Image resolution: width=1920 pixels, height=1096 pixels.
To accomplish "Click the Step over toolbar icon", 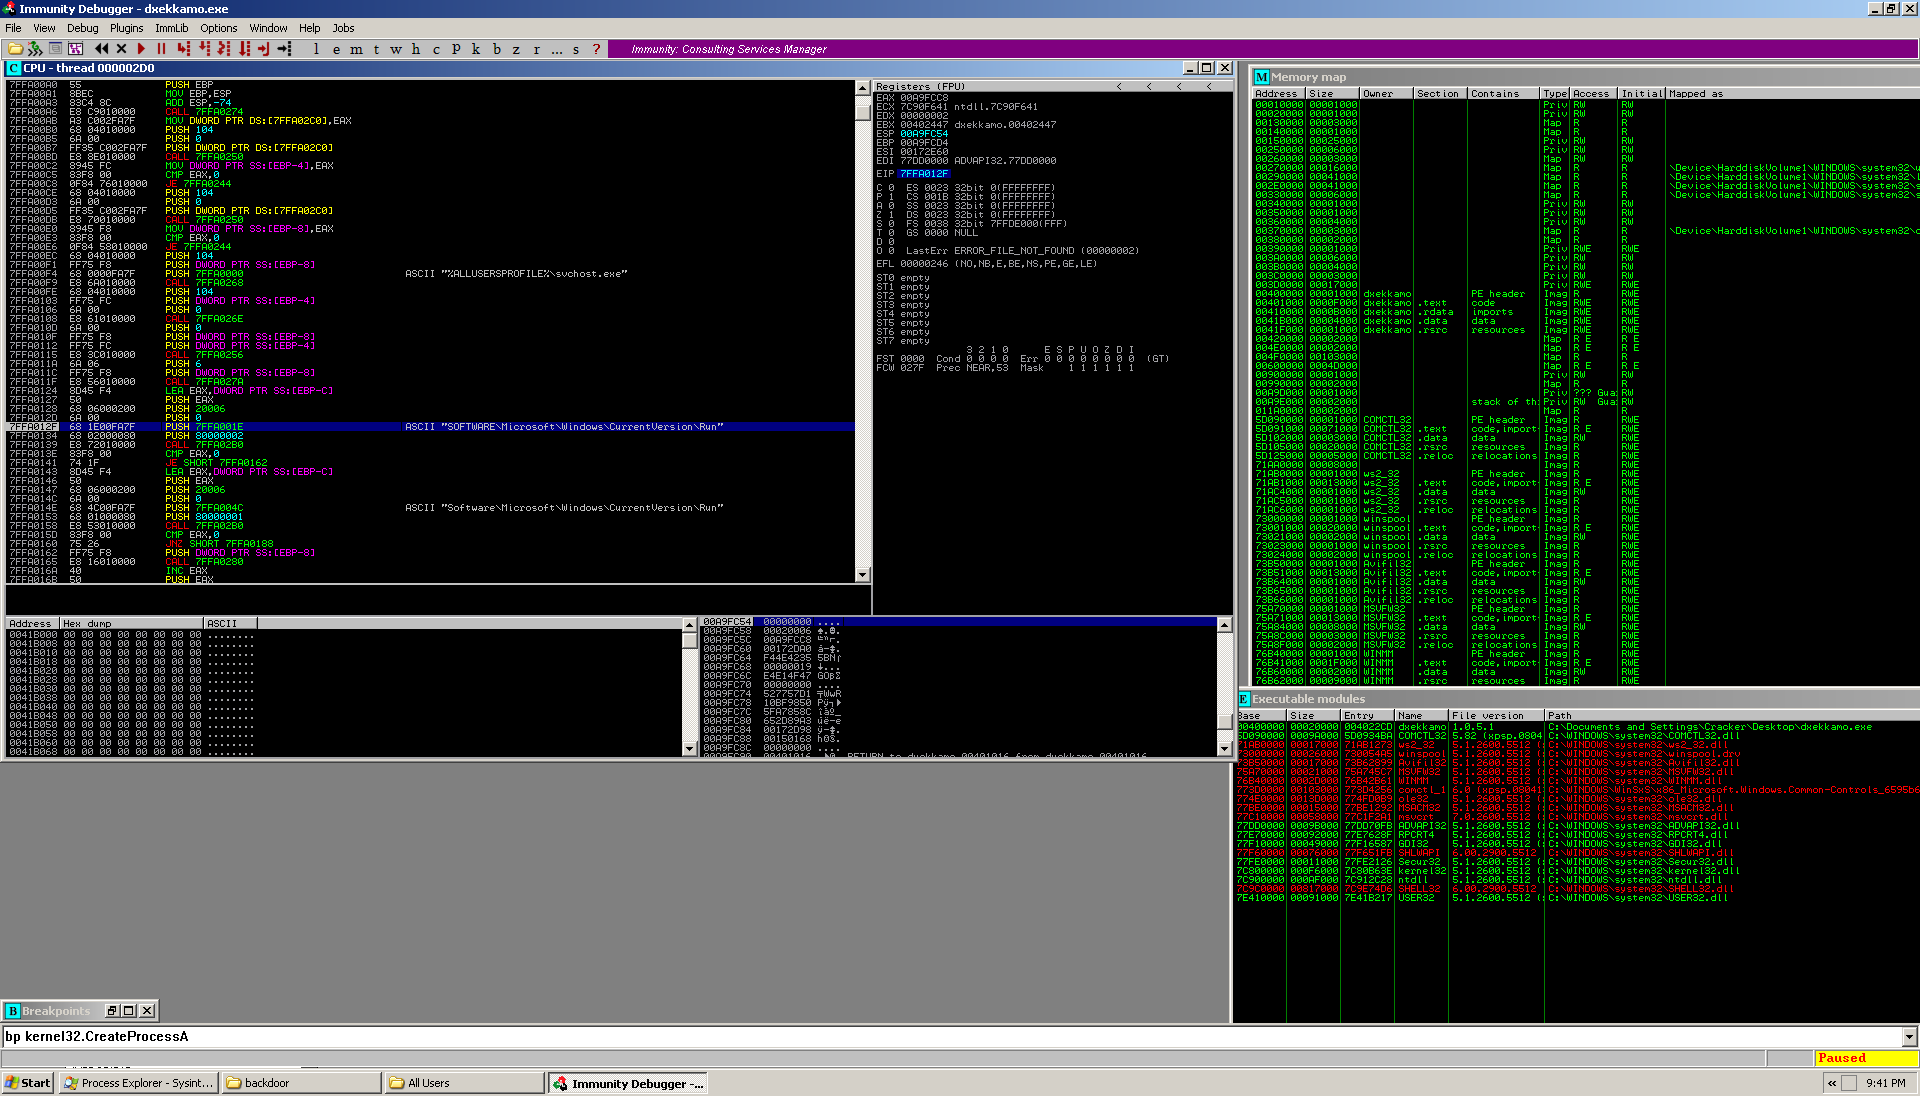I will pos(204,48).
